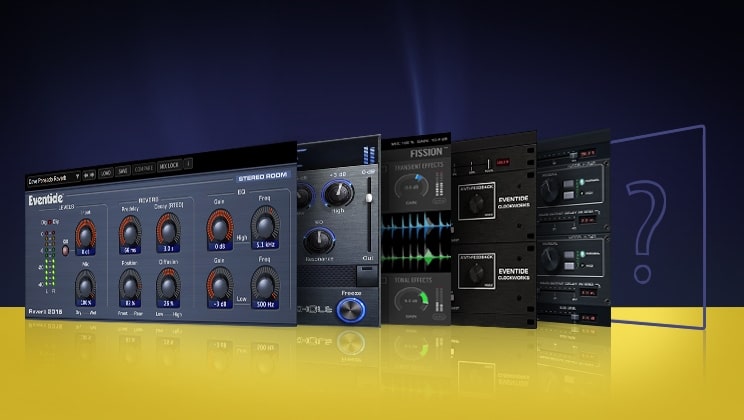Screen dimensions: 744x420
Task: Click the Resonance knob in Blackhole plugin
Action: pos(319,240)
